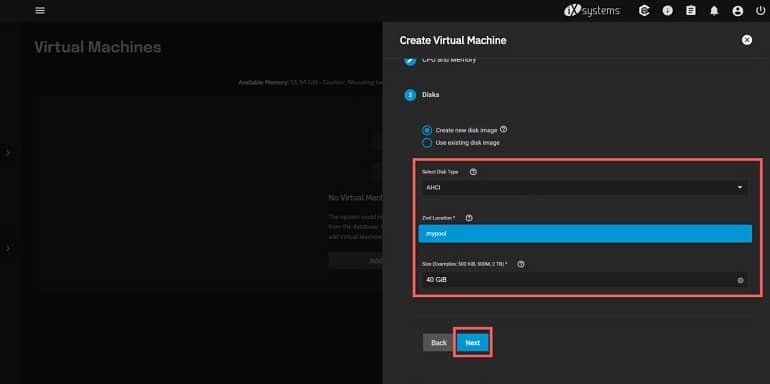Choose mypool option in Zvol Location
This screenshot has height=384, width=770.
tap(585, 234)
